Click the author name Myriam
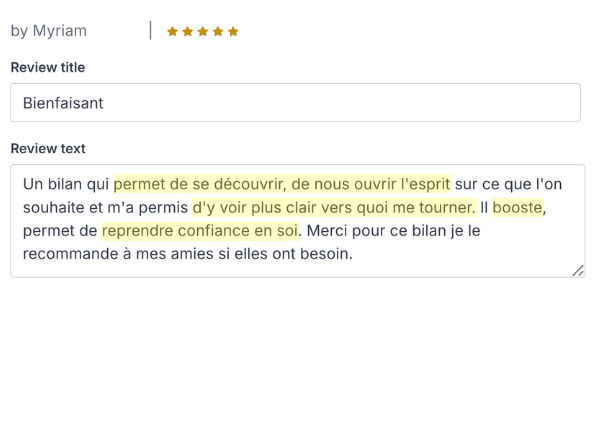 tap(59, 31)
